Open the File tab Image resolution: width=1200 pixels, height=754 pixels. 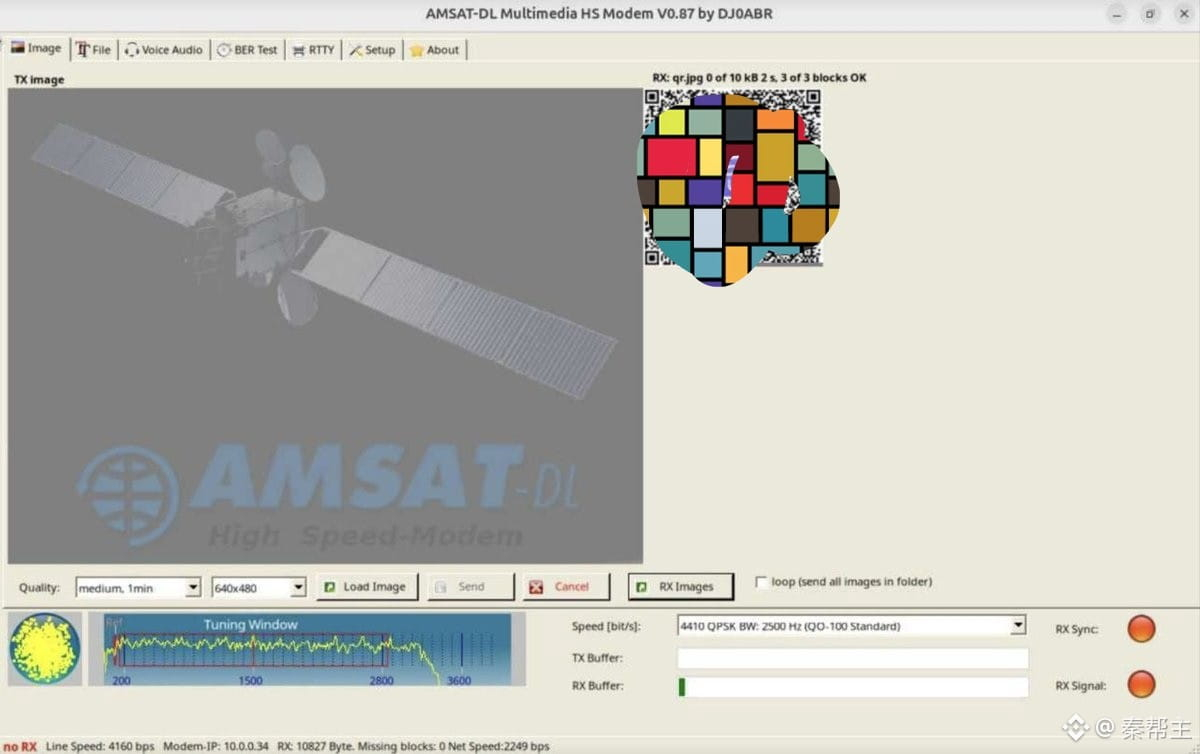point(93,49)
